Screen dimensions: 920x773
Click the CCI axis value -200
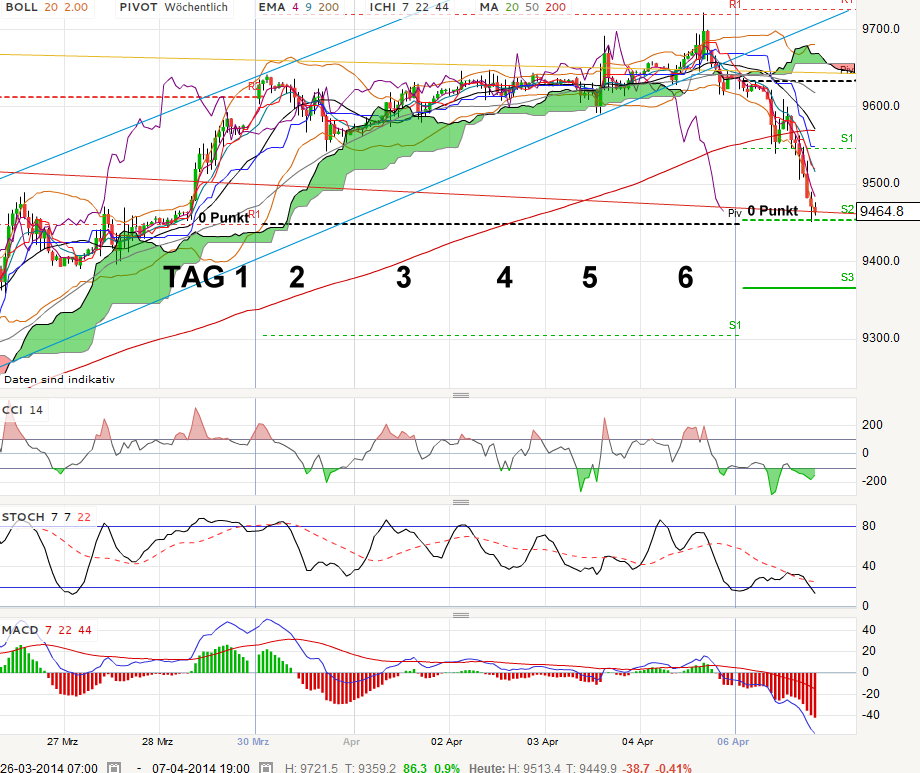pyautogui.click(x=874, y=481)
